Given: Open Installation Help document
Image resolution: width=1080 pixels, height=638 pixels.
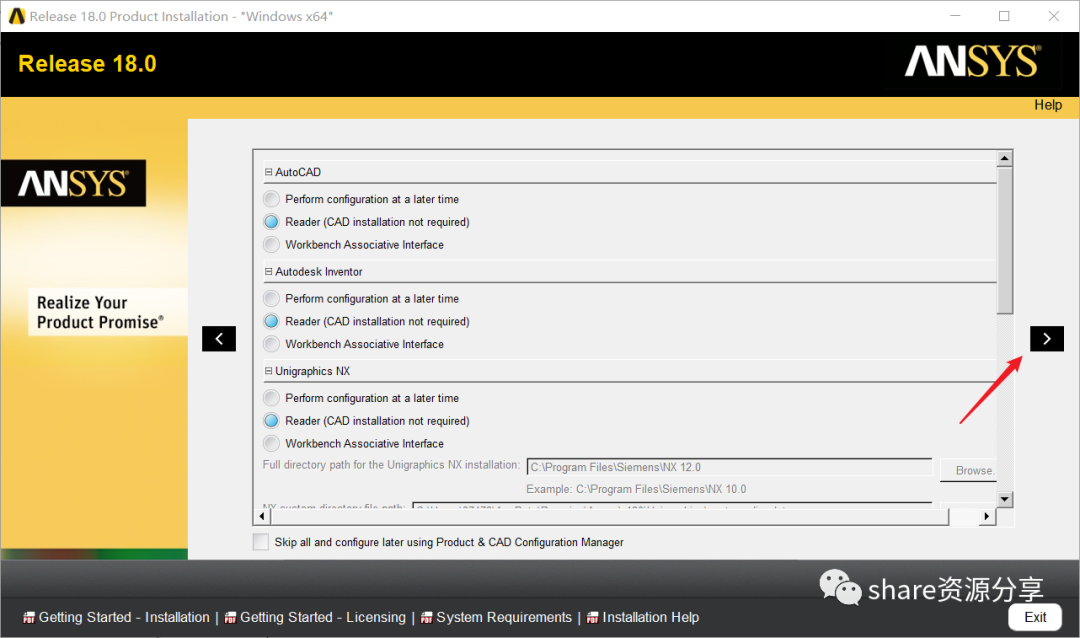Looking at the screenshot, I should [651, 617].
